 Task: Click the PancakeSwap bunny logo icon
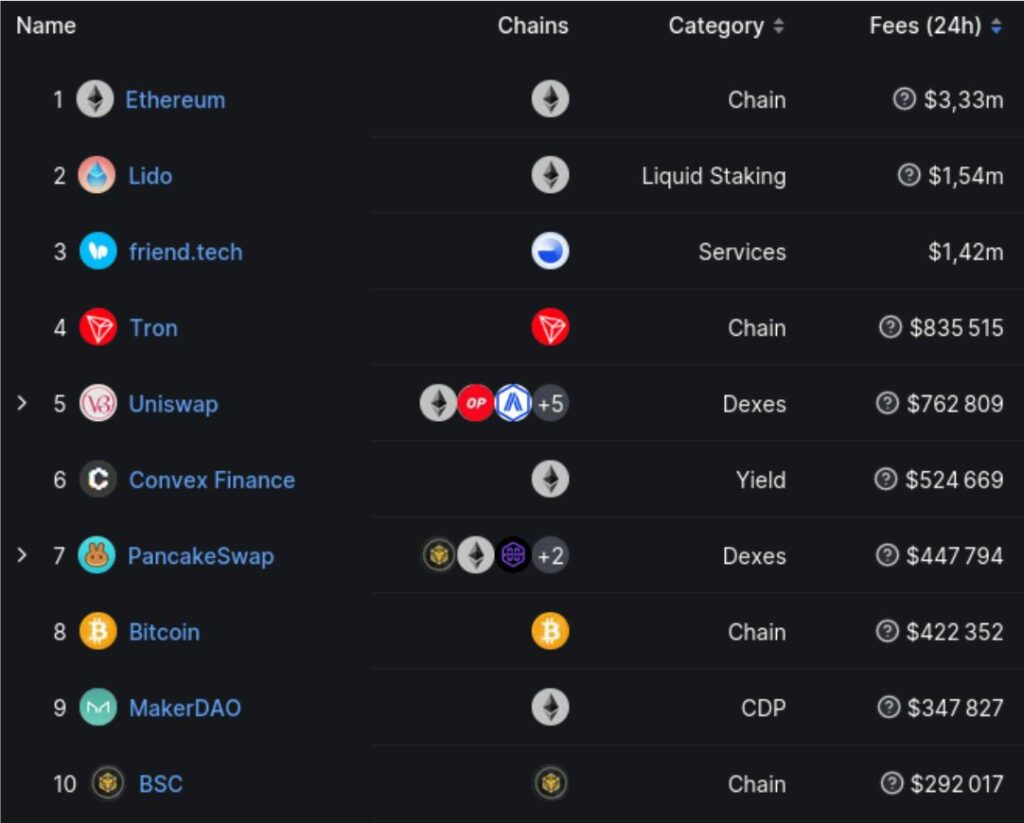(x=97, y=556)
